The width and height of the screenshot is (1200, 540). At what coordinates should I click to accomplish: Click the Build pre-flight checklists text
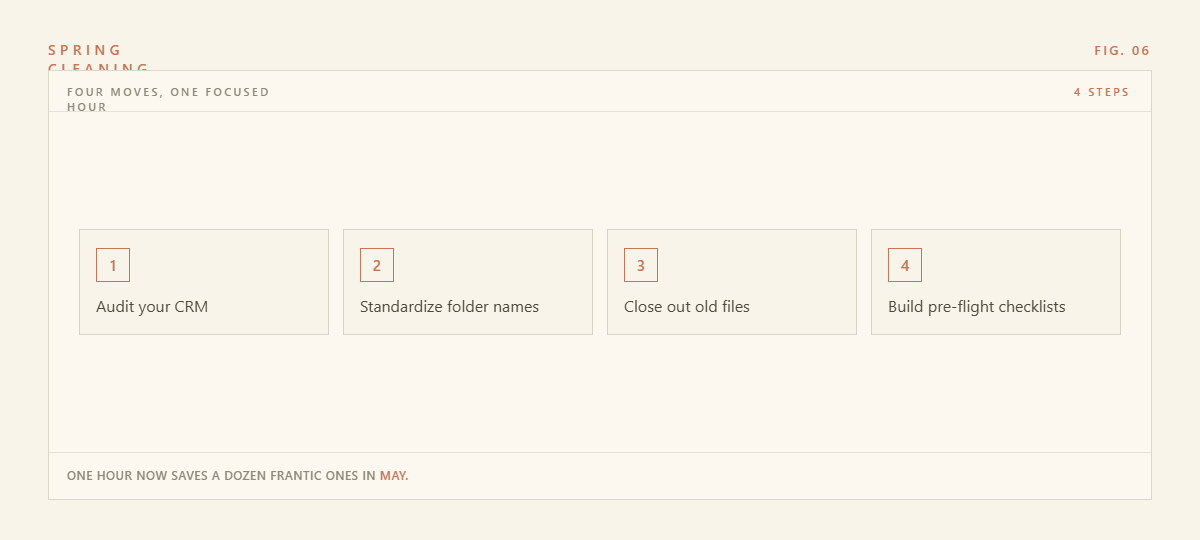(977, 307)
